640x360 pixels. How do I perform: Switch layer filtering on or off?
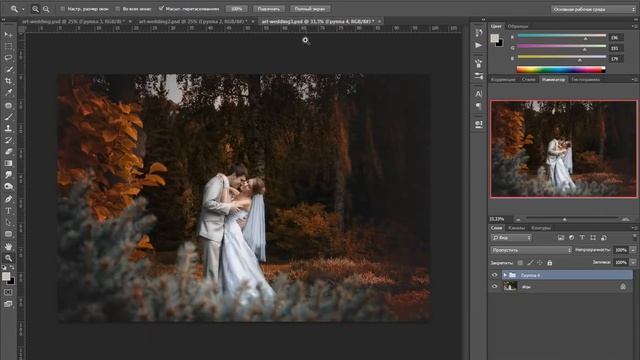click(634, 237)
